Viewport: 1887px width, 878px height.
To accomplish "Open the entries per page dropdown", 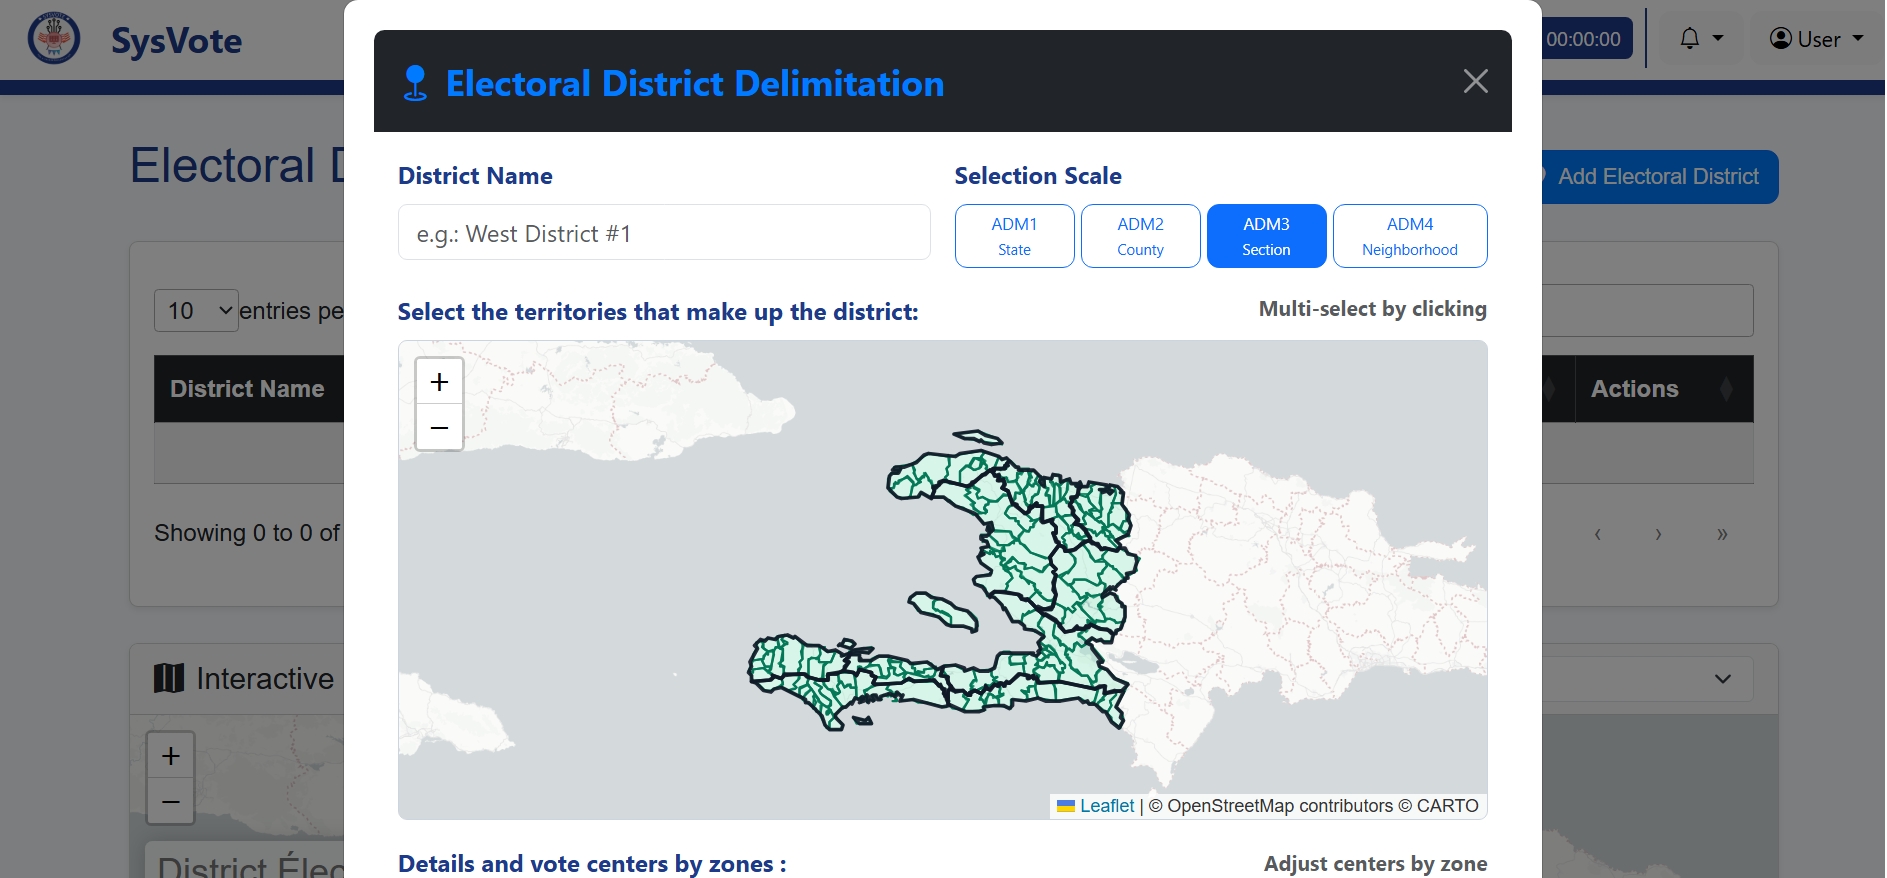I will coord(196,311).
